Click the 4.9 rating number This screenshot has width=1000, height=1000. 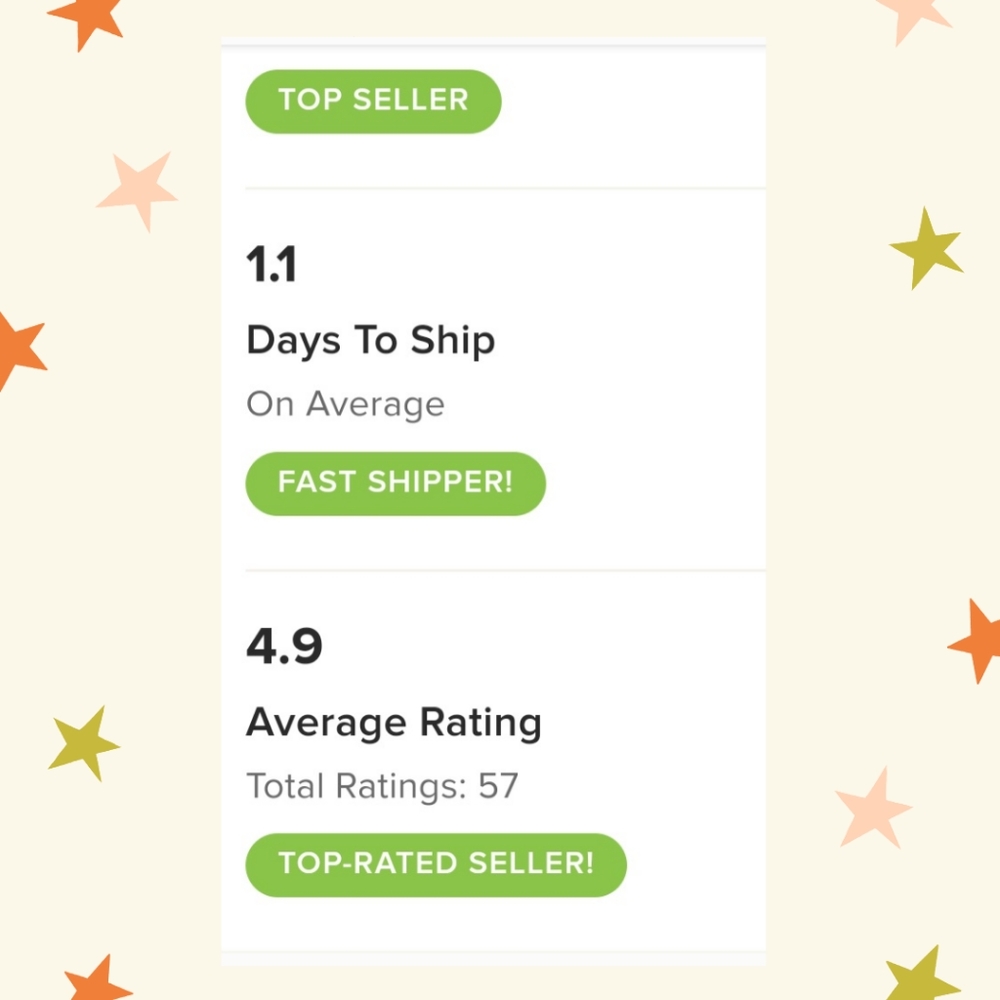(x=284, y=646)
